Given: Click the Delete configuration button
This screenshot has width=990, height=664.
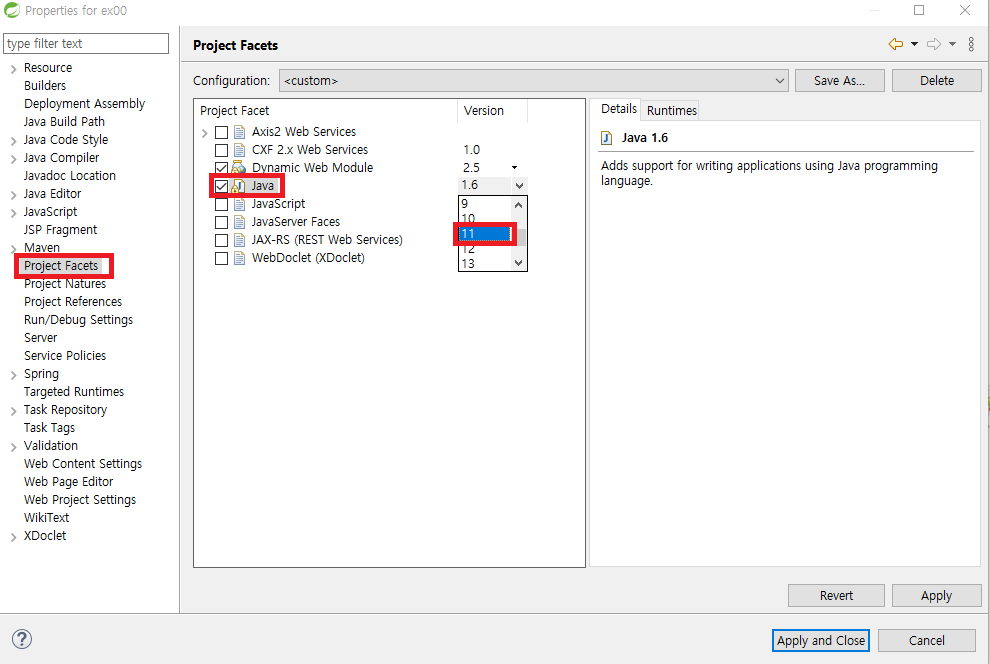Looking at the screenshot, I should (x=936, y=81).
